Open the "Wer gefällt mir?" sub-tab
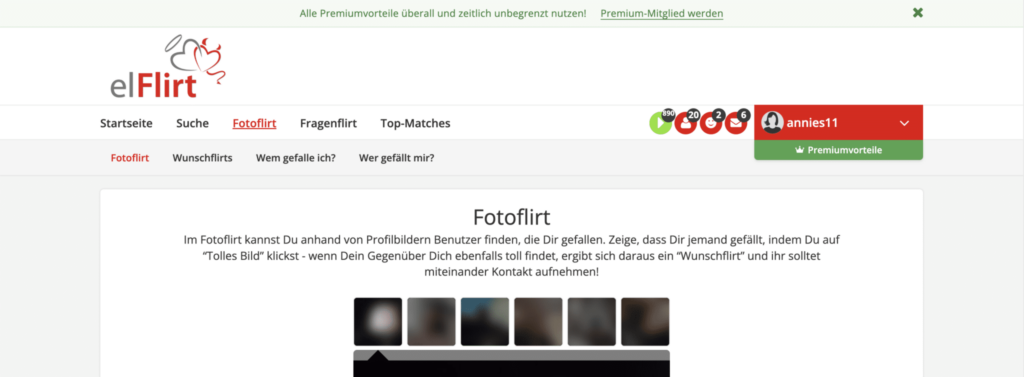The height and width of the screenshot is (377, 1024). click(x=396, y=157)
